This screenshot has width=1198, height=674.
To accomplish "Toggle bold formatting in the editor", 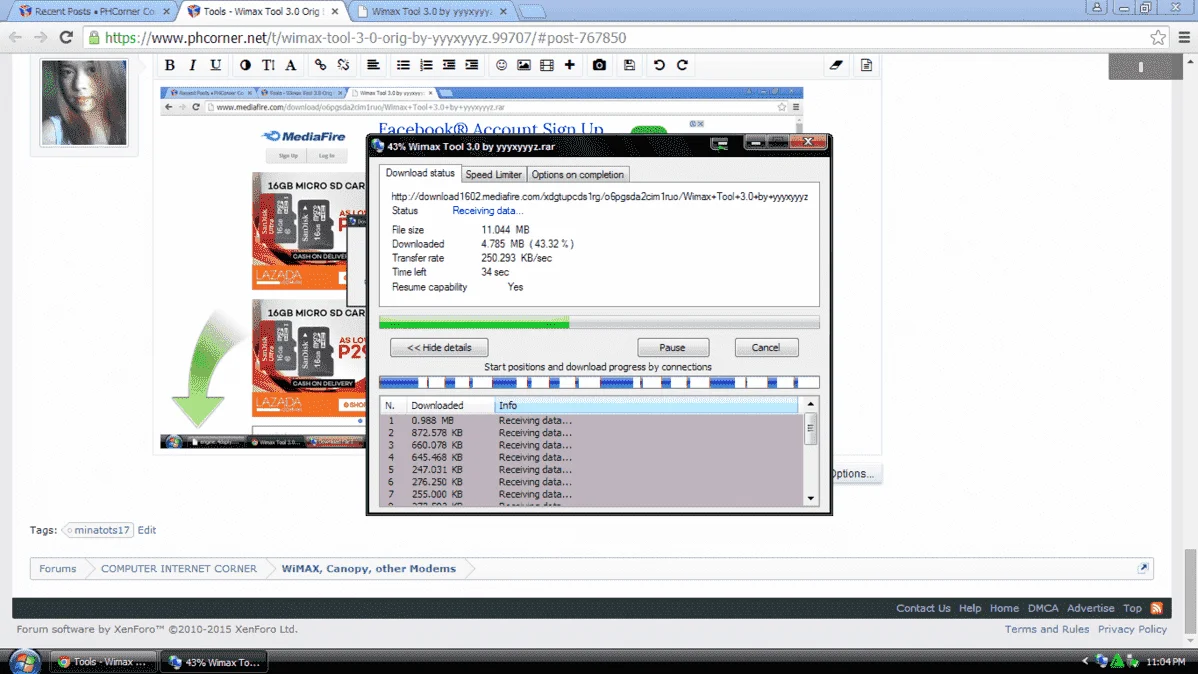I will click(170, 65).
